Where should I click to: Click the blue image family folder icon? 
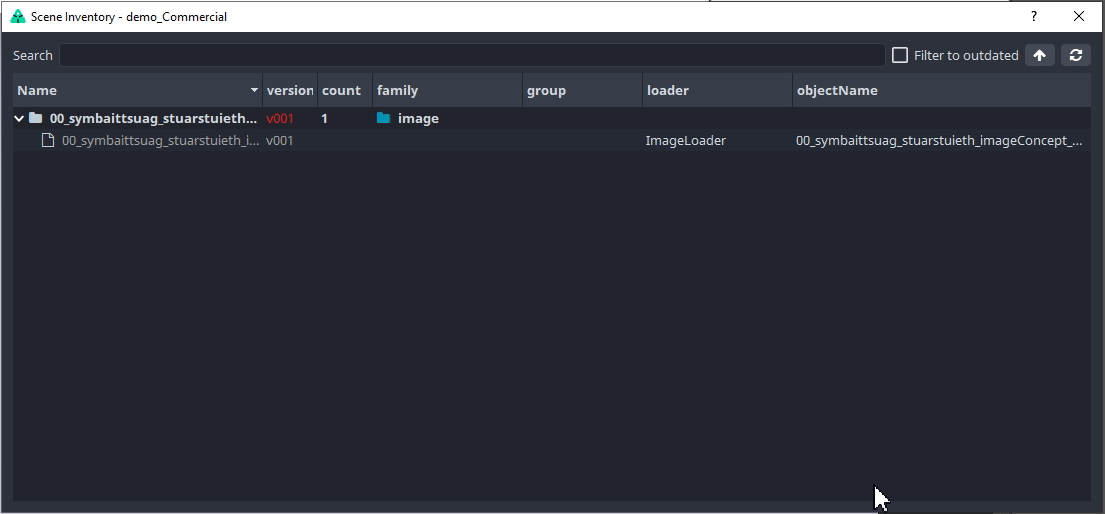point(384,118)
